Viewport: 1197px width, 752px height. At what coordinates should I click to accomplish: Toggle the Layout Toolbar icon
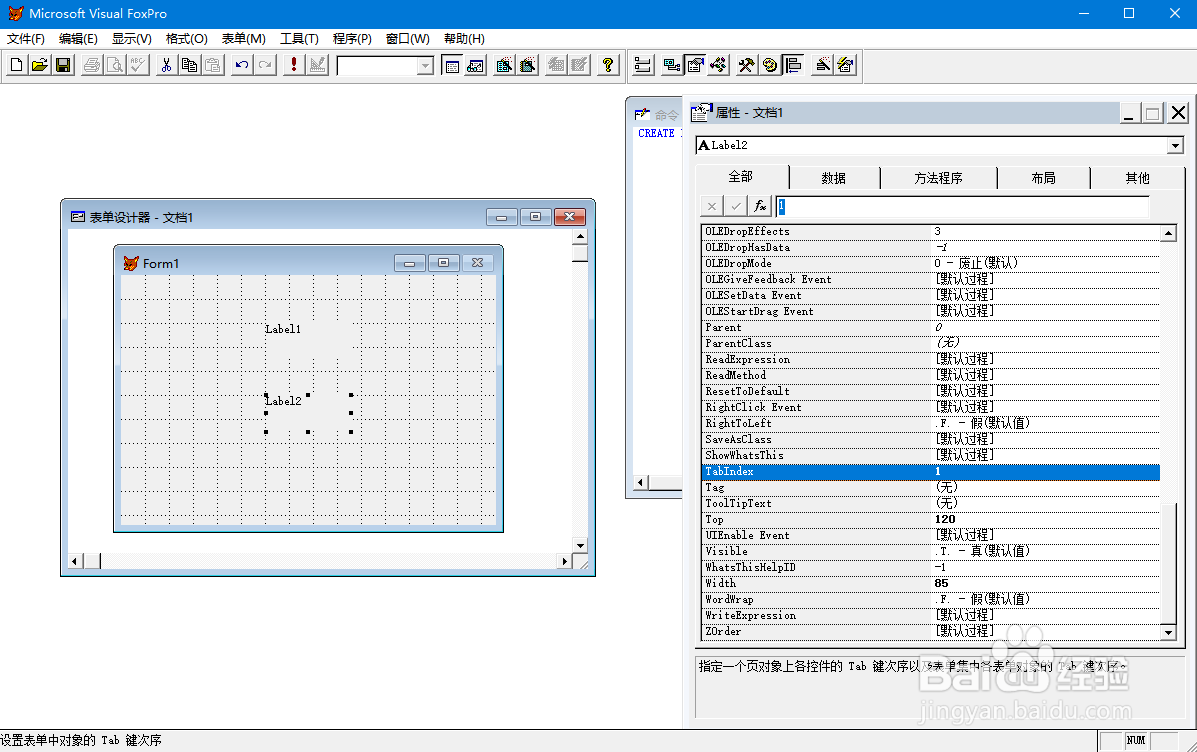(x=794, y=65)
